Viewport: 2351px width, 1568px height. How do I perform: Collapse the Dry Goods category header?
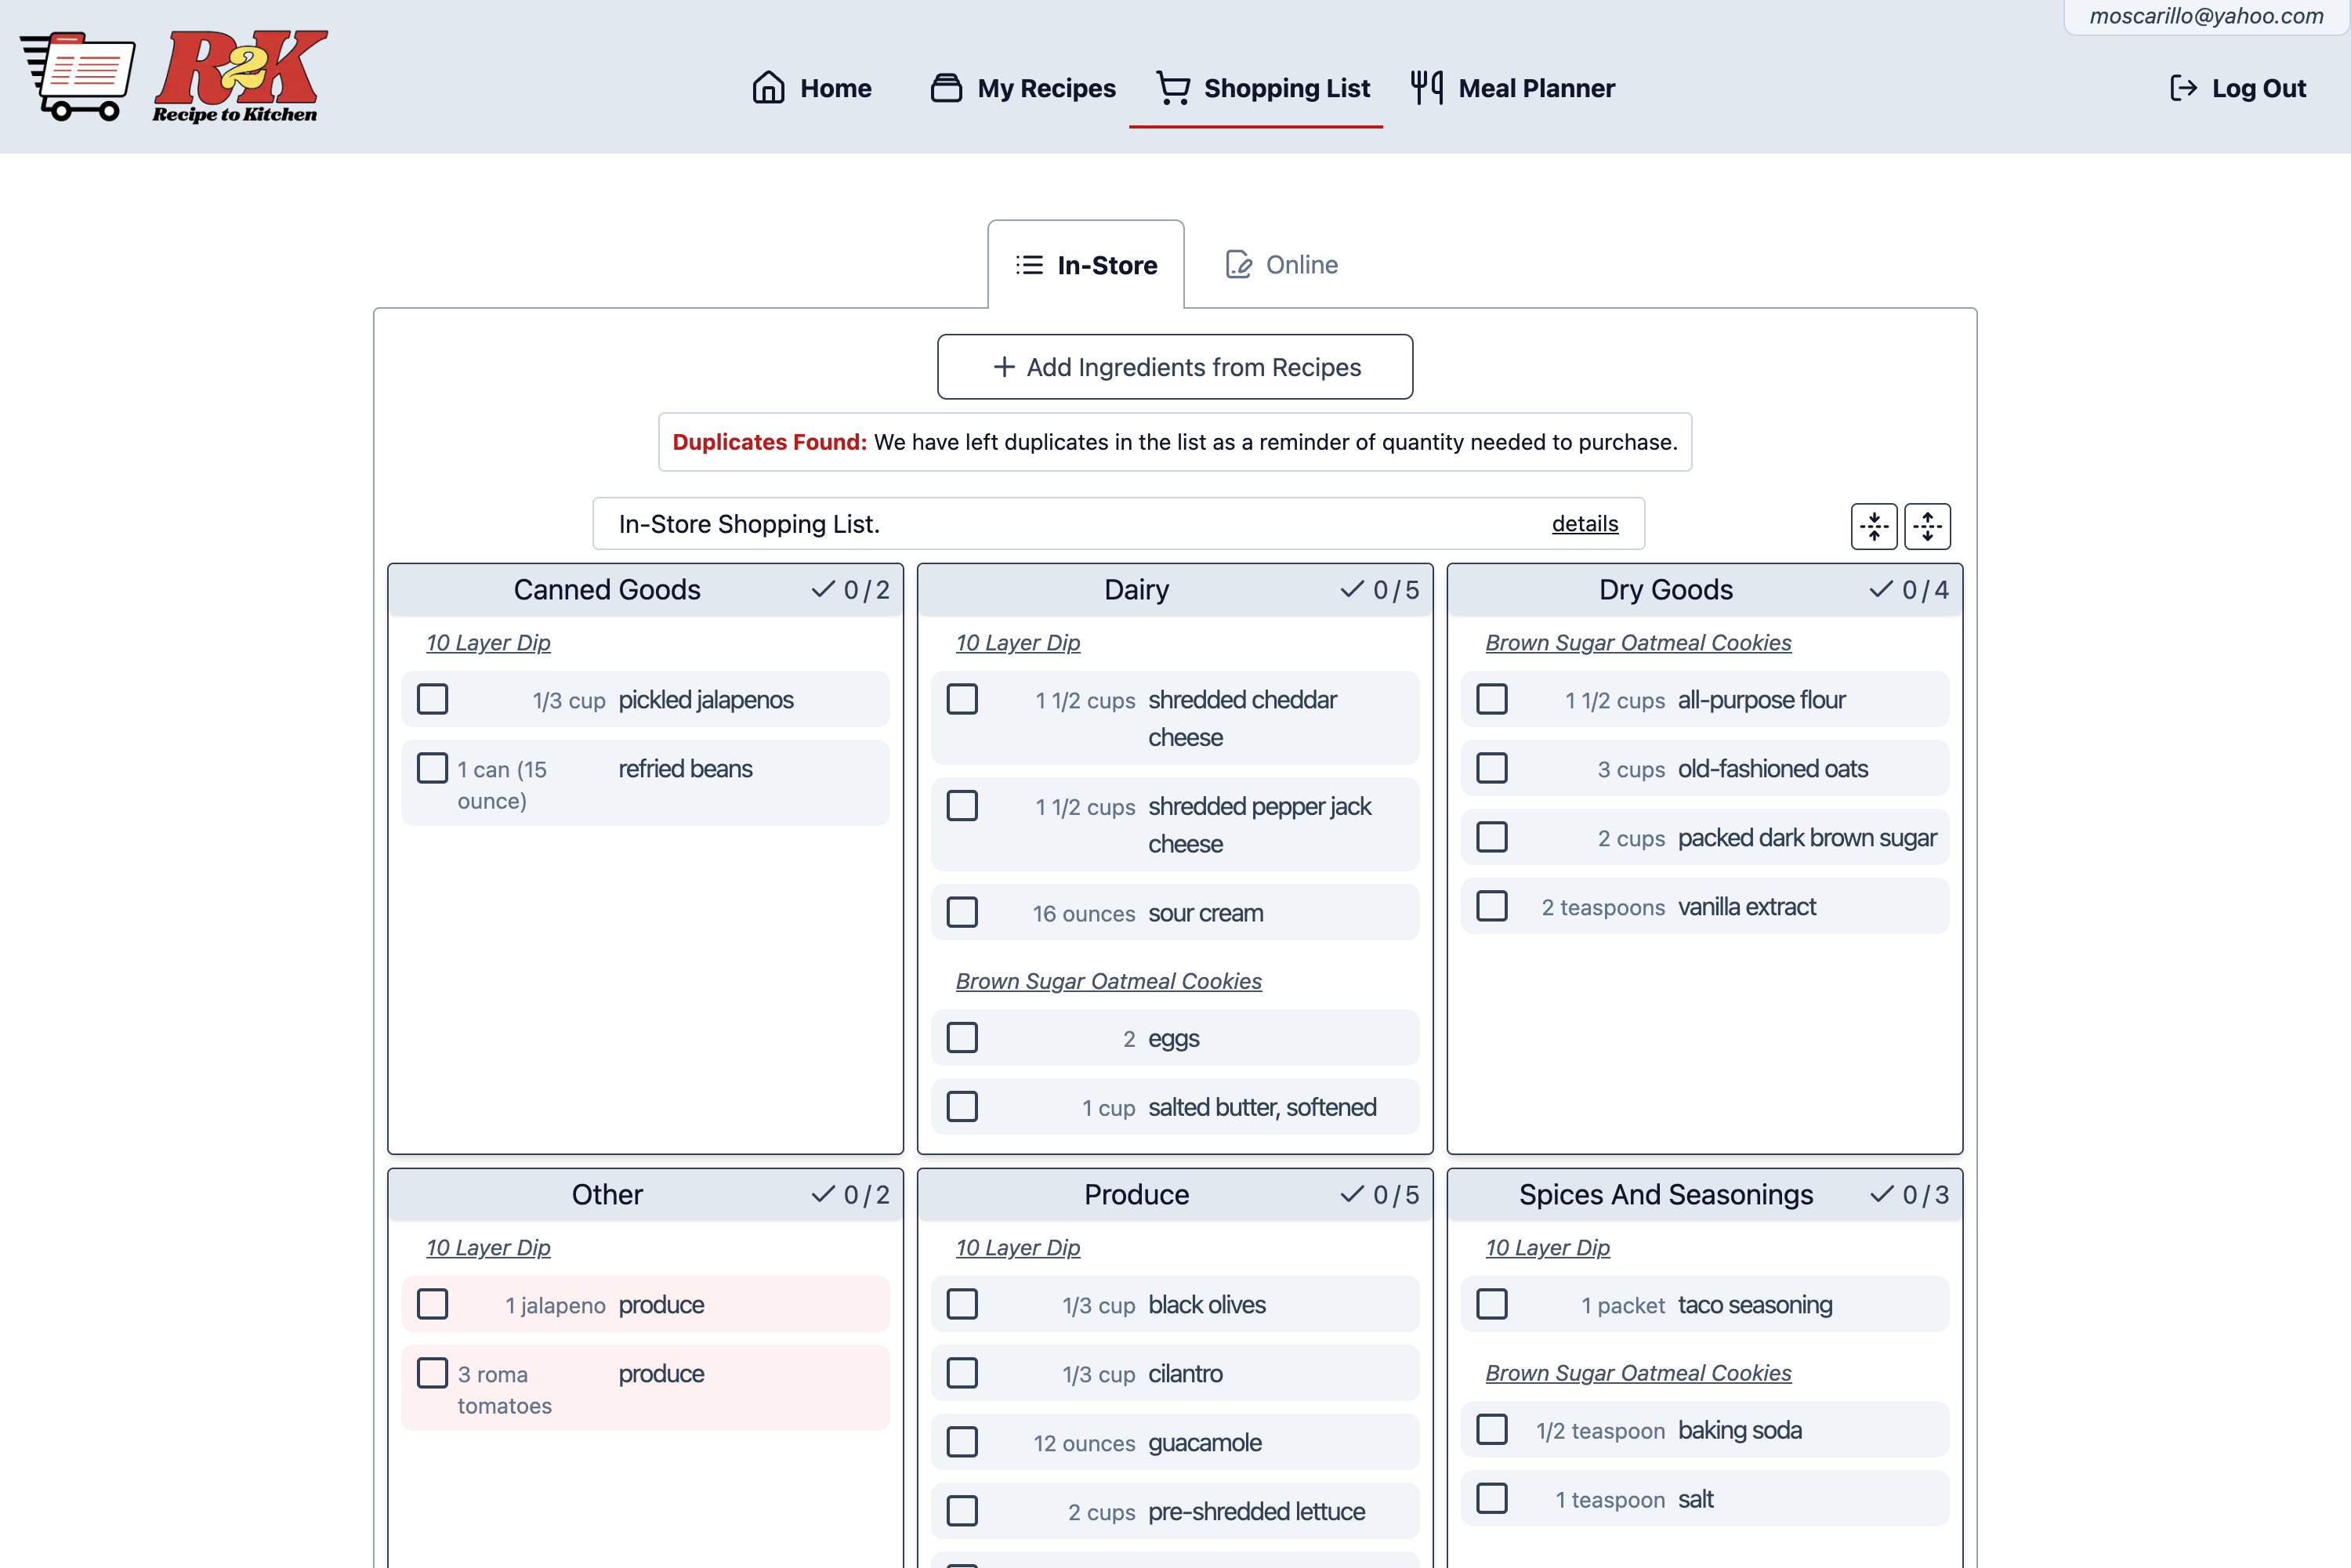tap(1665, 590)
